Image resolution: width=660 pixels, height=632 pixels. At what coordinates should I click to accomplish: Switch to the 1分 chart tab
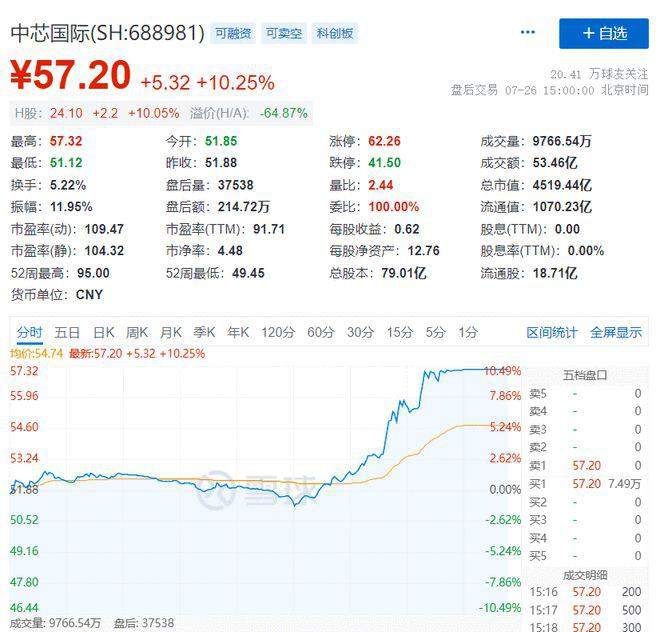(x=468, y=332)
